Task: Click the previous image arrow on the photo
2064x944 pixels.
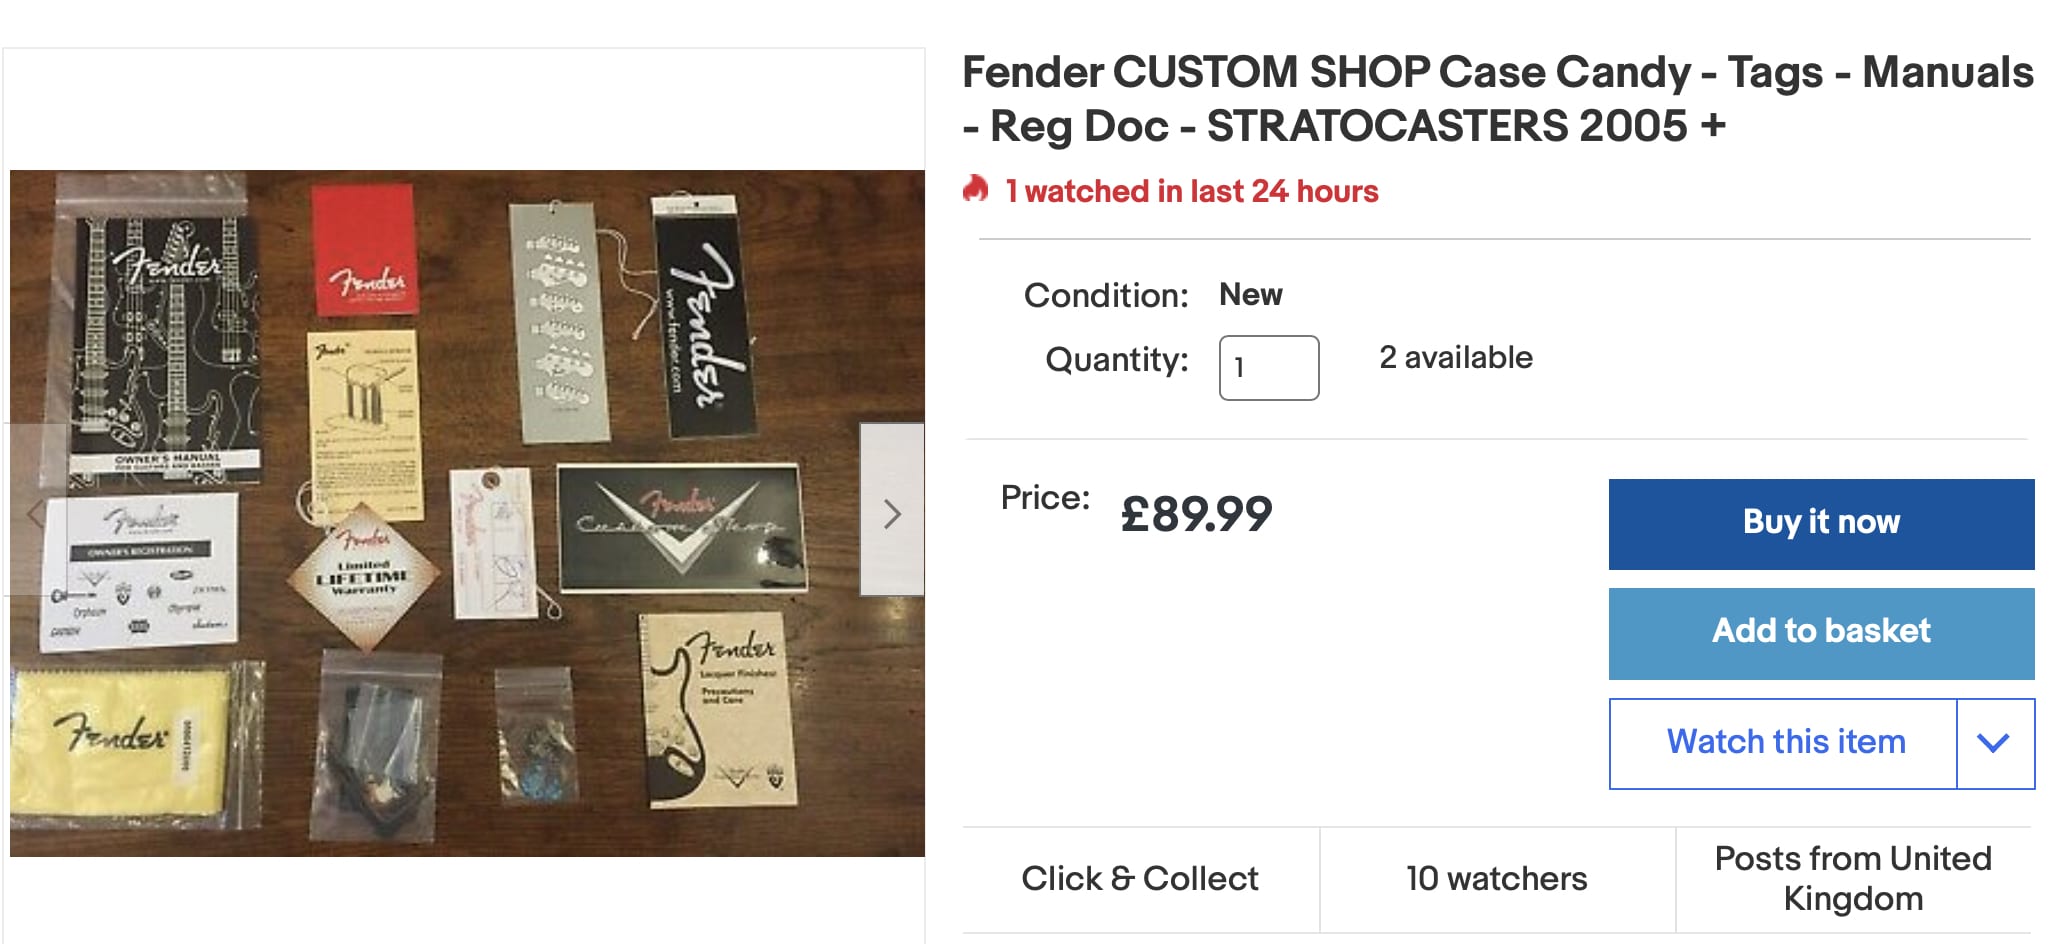Action: tap(37, 513)
